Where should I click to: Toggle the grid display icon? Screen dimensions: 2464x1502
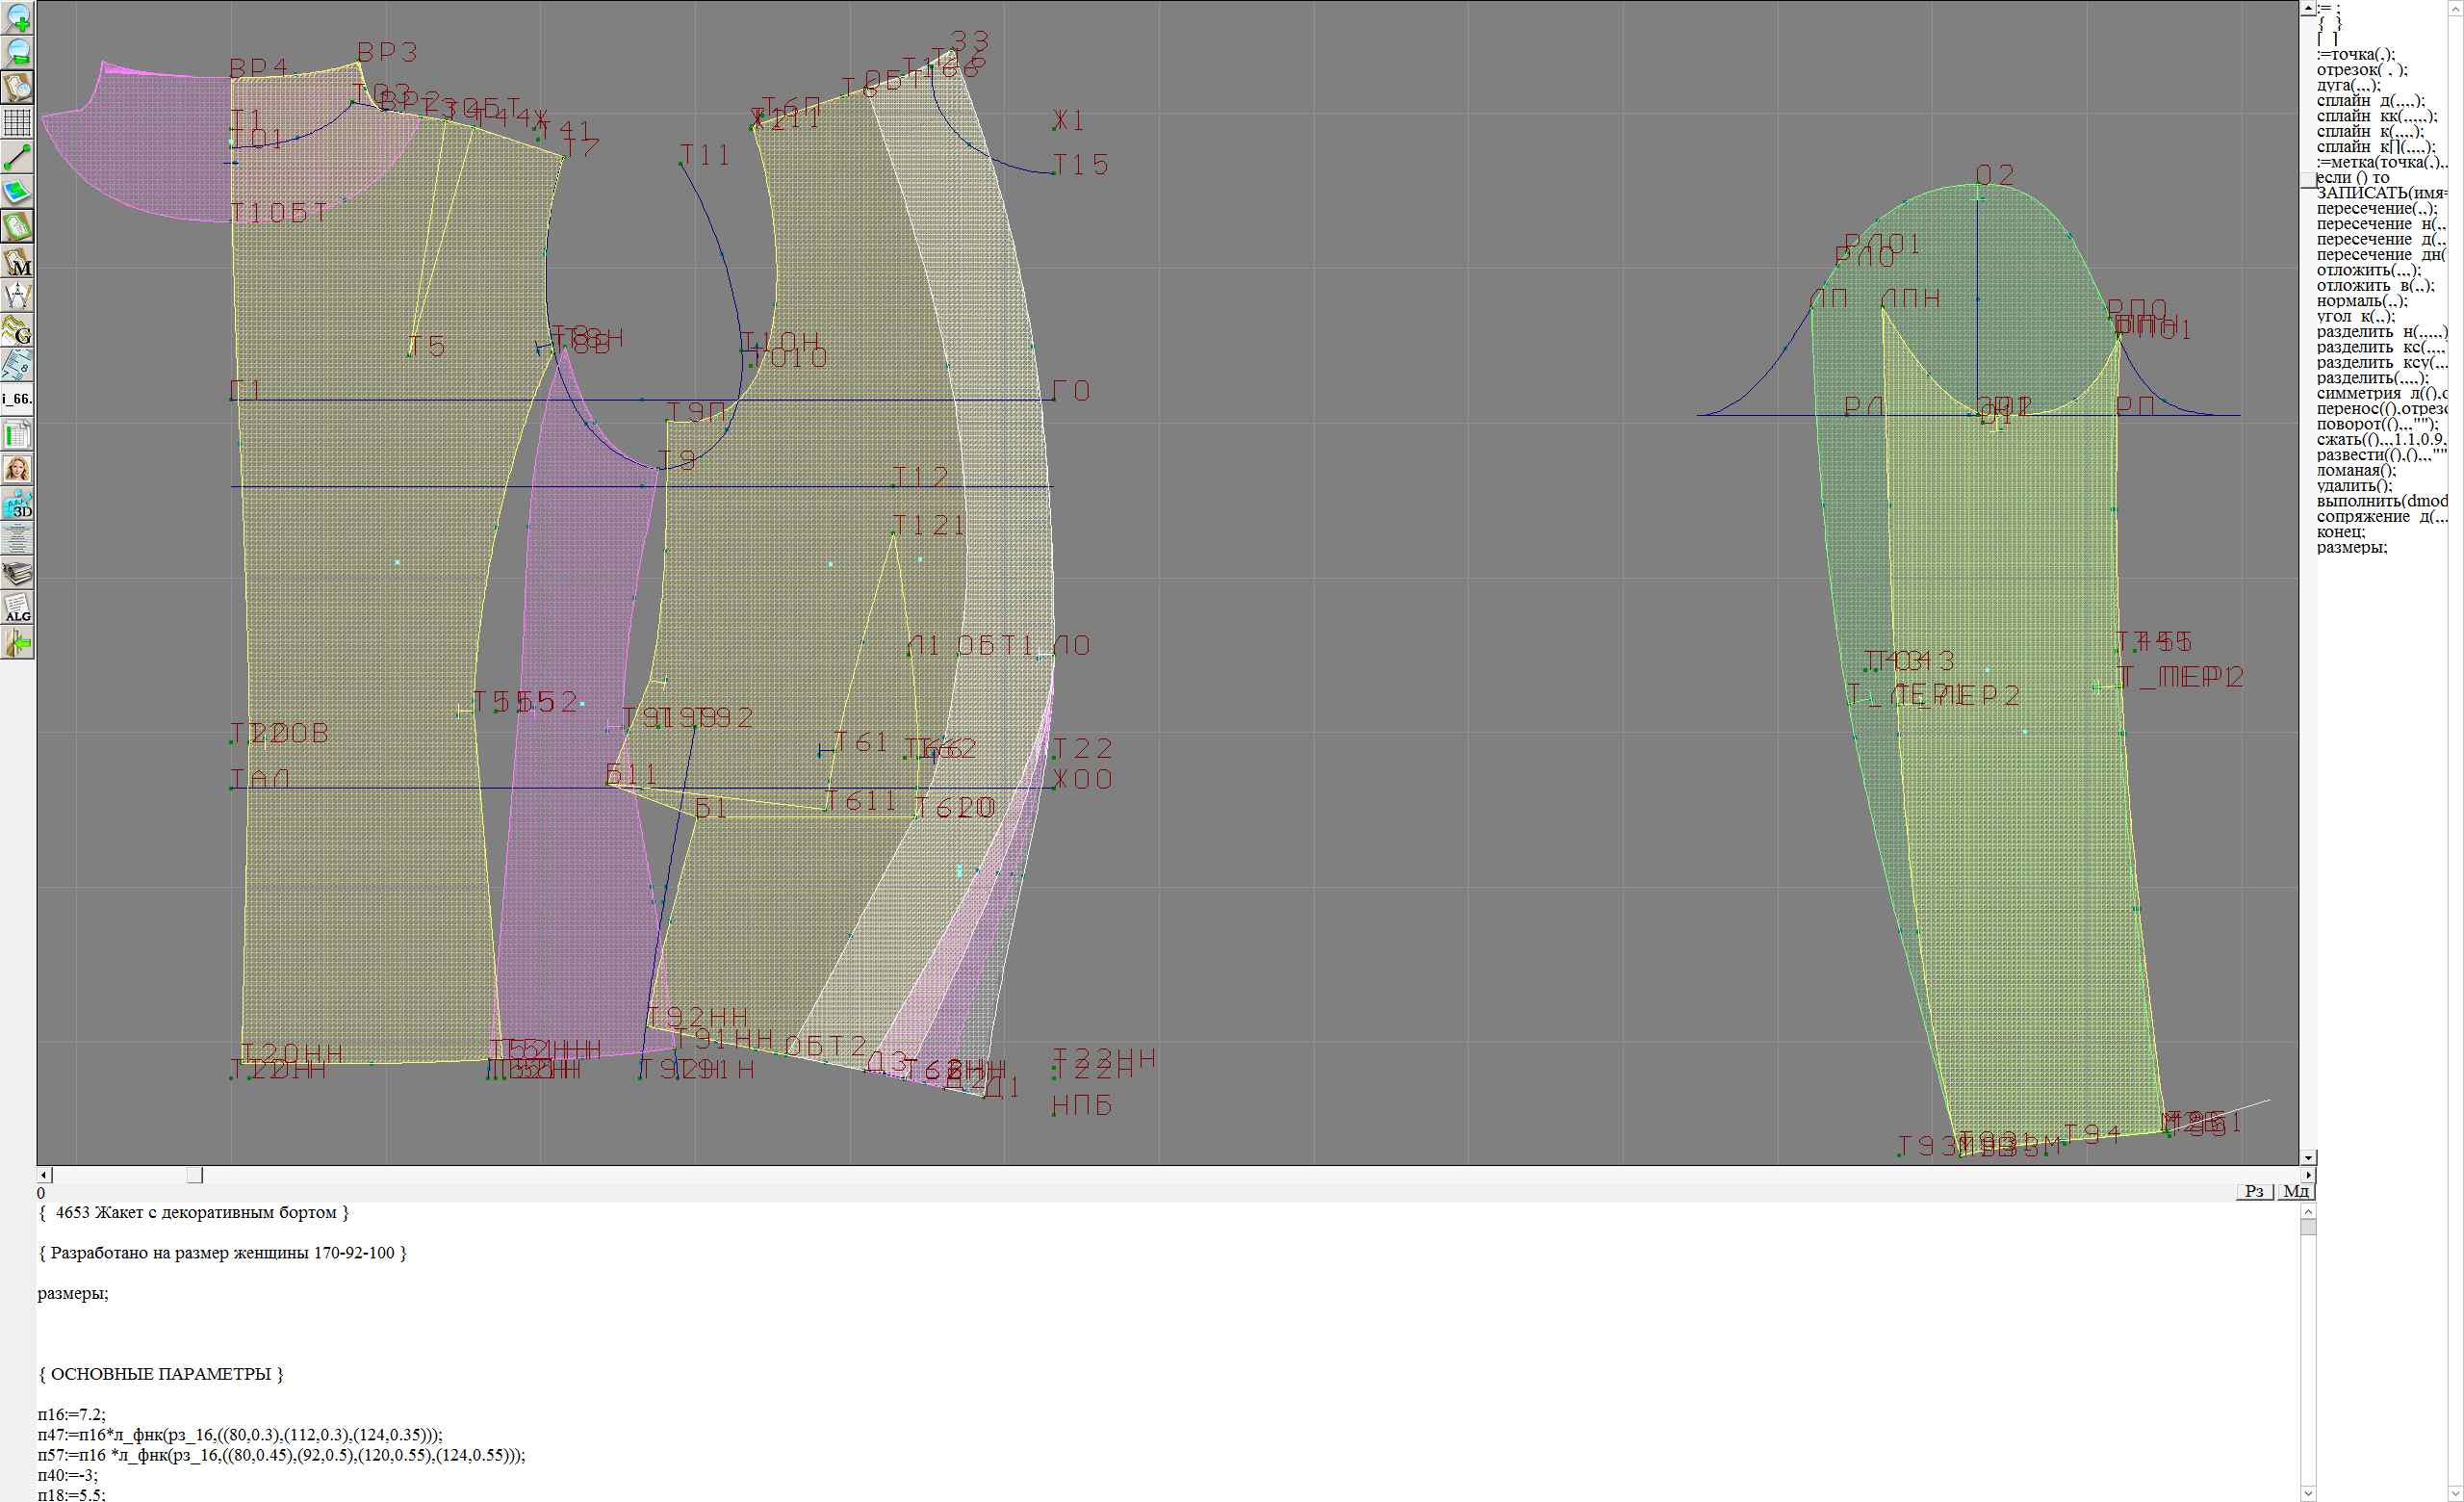18,122
